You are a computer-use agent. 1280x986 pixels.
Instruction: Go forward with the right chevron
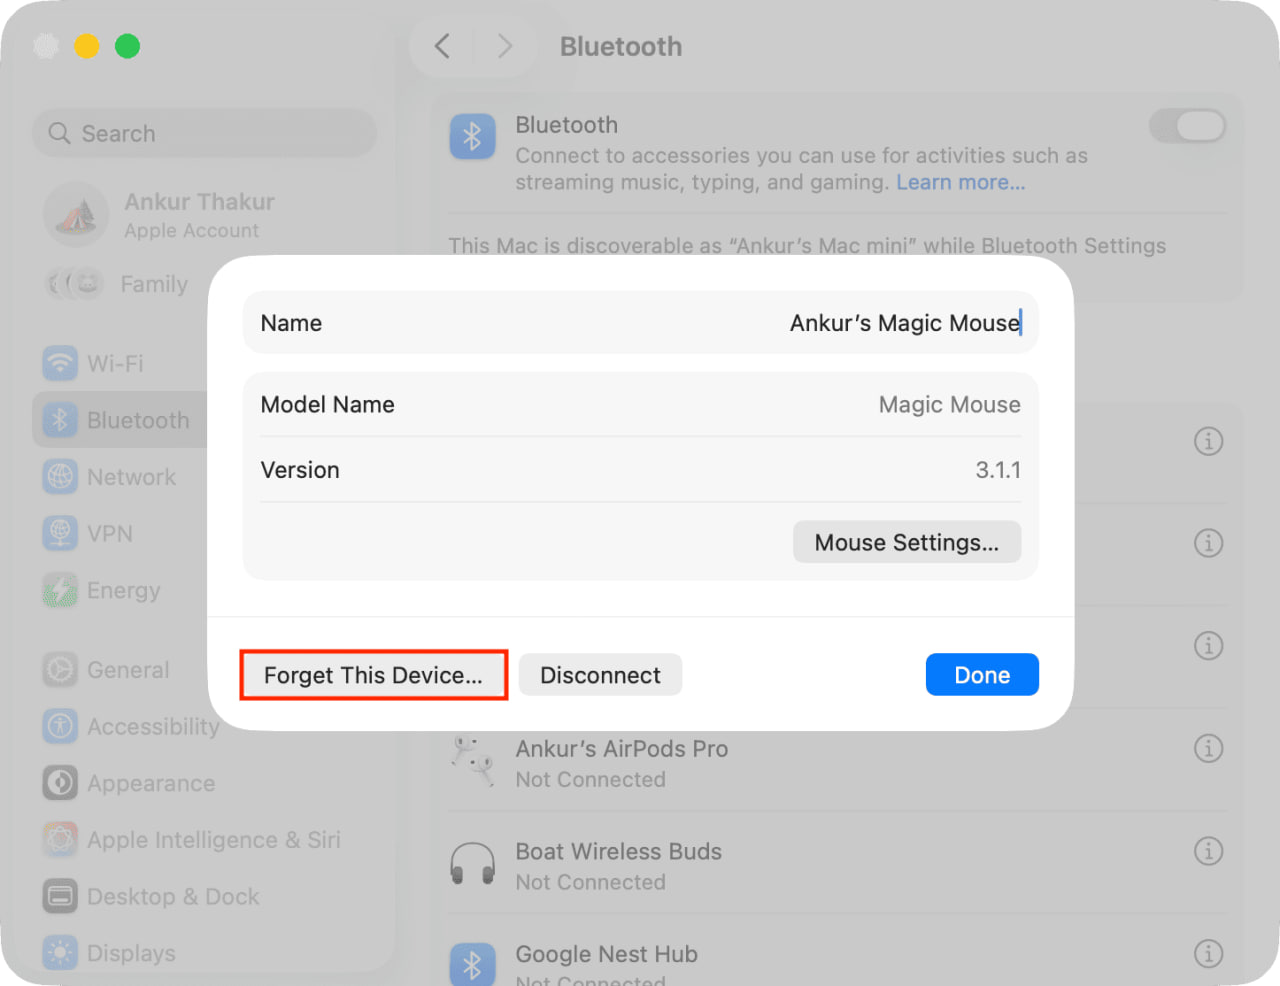point(505,46)
